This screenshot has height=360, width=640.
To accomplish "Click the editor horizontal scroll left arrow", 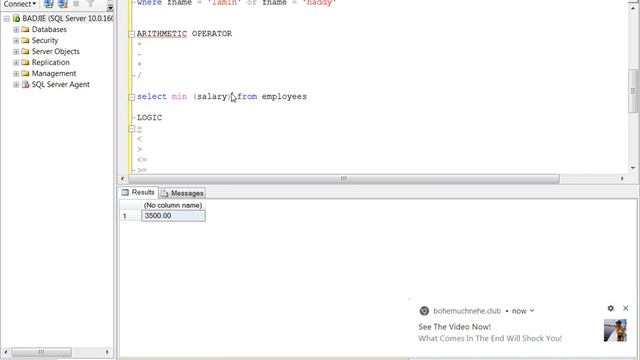I will [x=122, y=179].
